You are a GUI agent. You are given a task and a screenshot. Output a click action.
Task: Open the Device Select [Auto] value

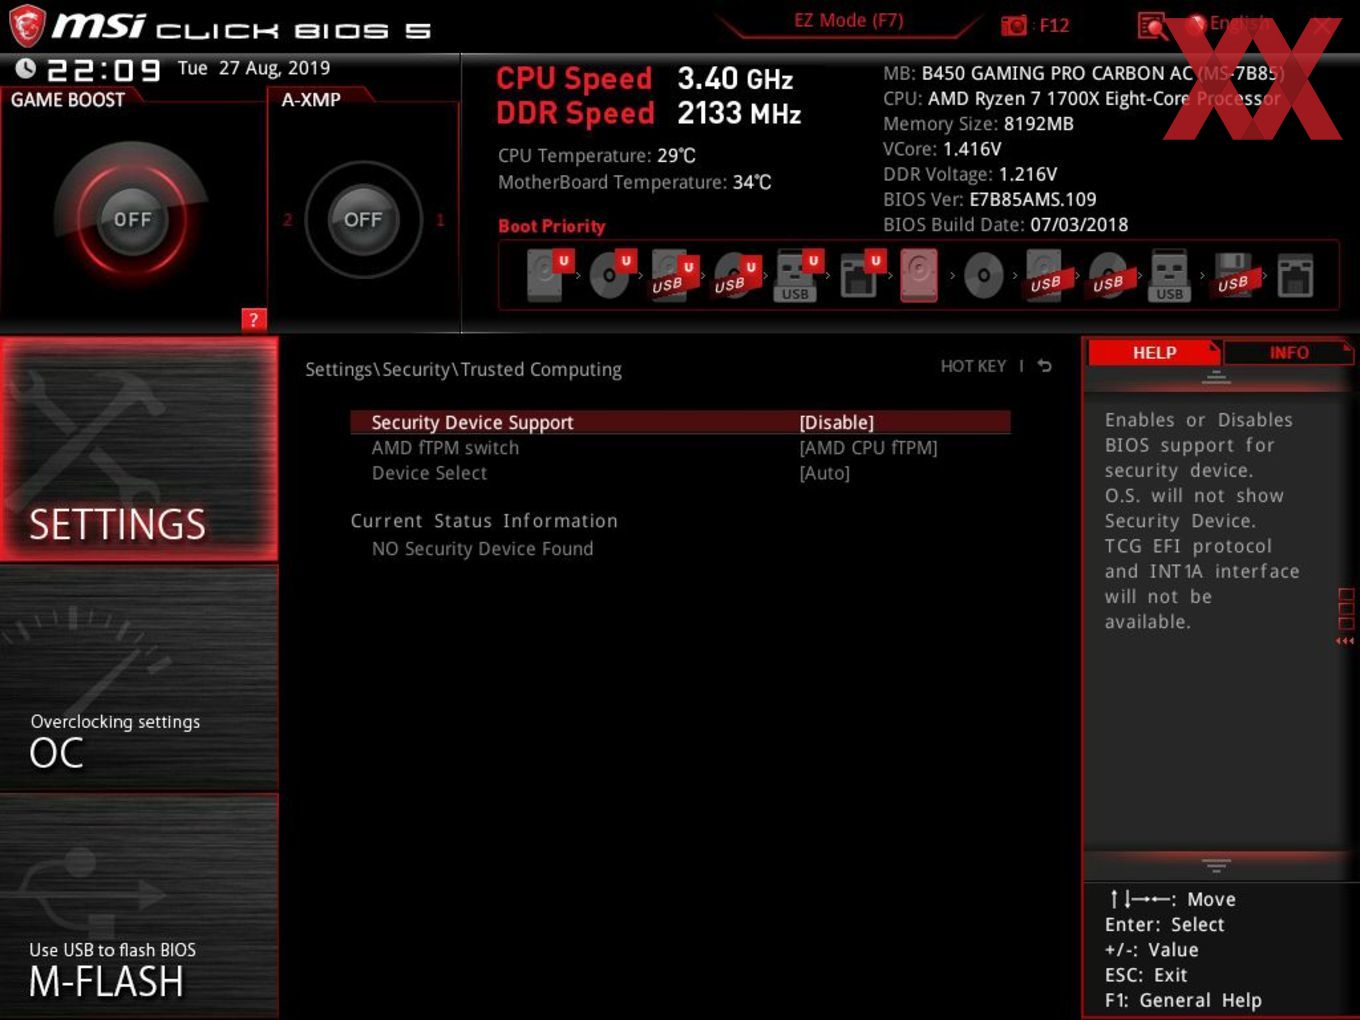click(824, 473)
